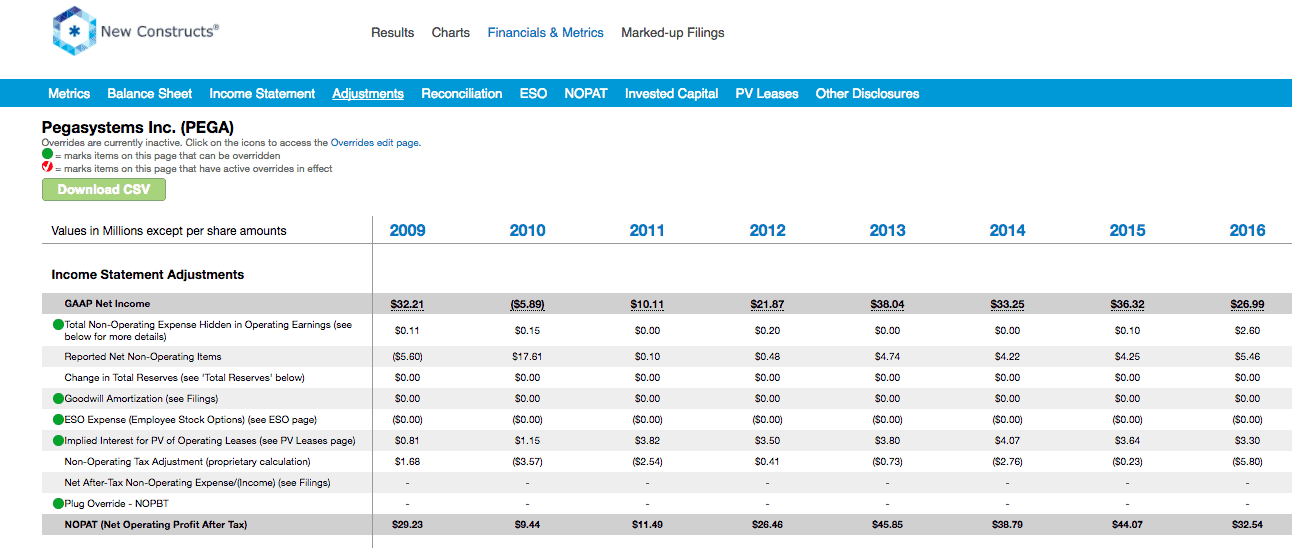Click Reported Non-Operating Items 2010 value $17.61

click(x=527, y=357)
